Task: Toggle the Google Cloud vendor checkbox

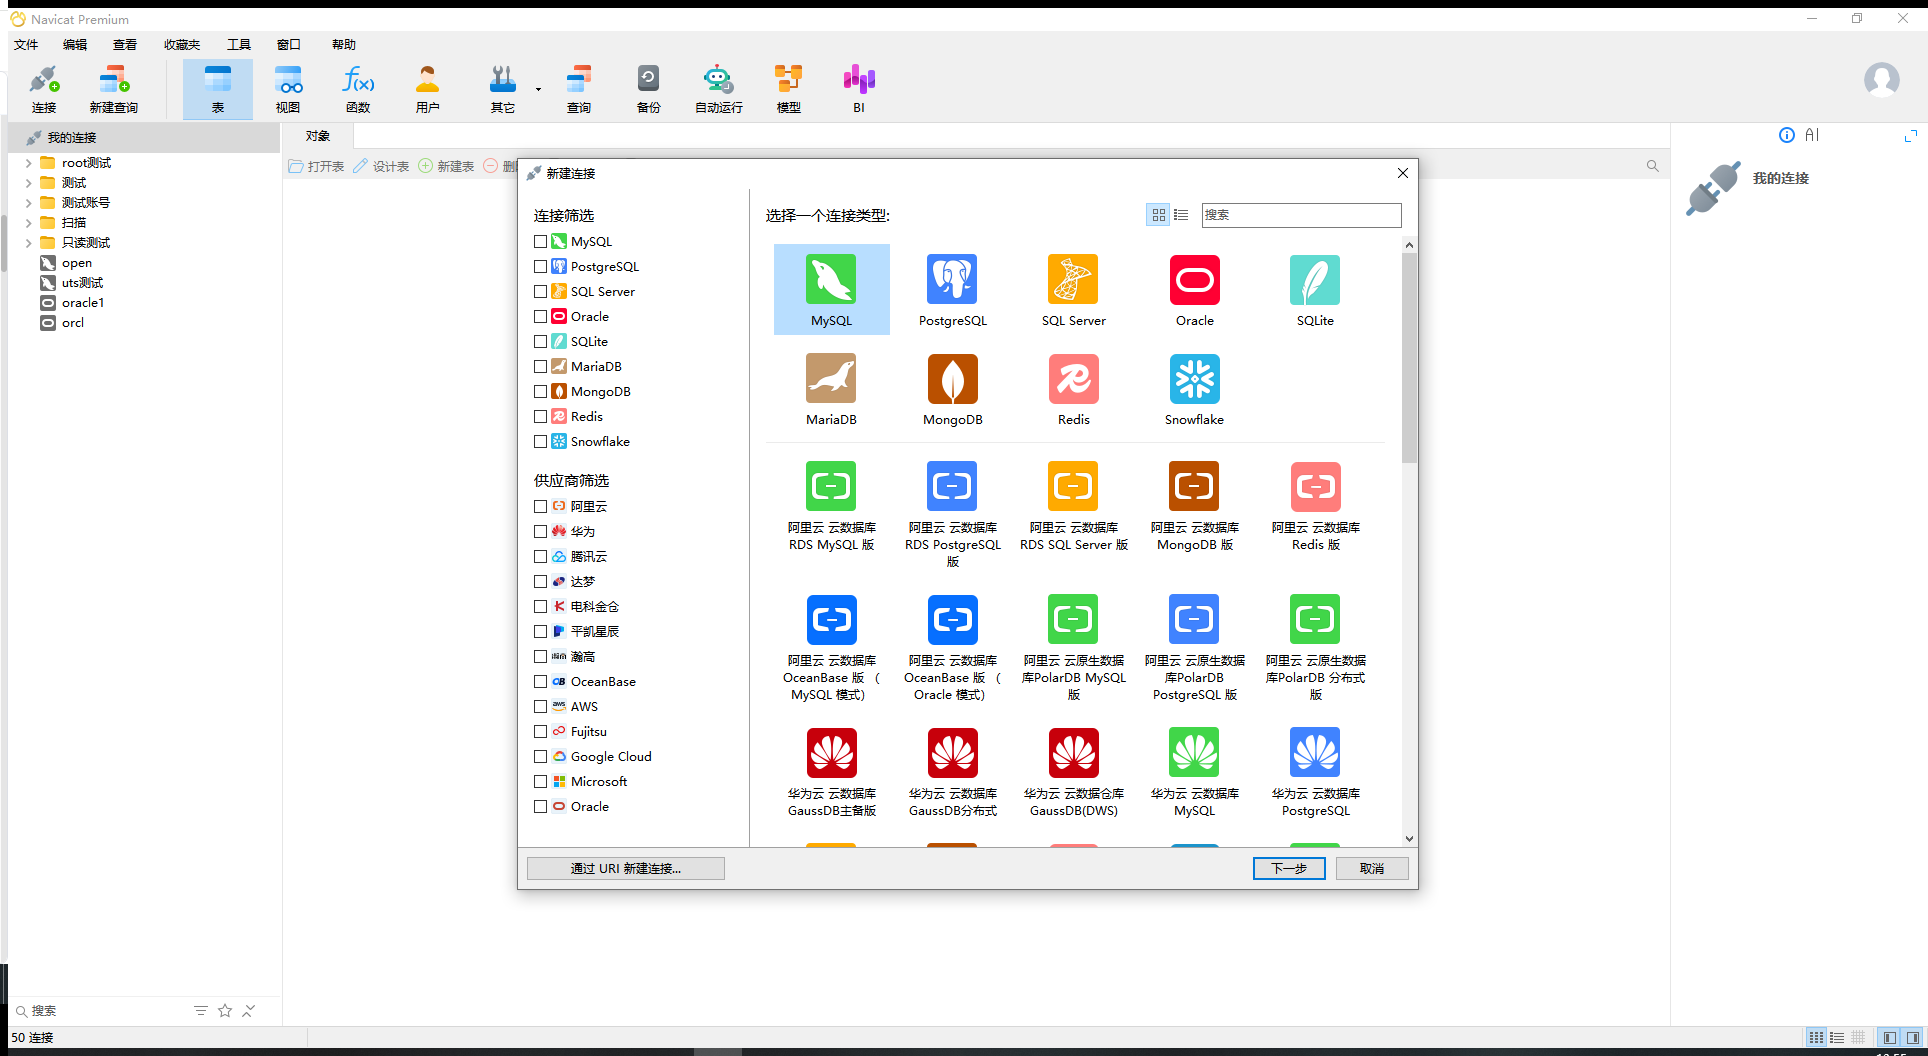Action: (x=540, y=756)
